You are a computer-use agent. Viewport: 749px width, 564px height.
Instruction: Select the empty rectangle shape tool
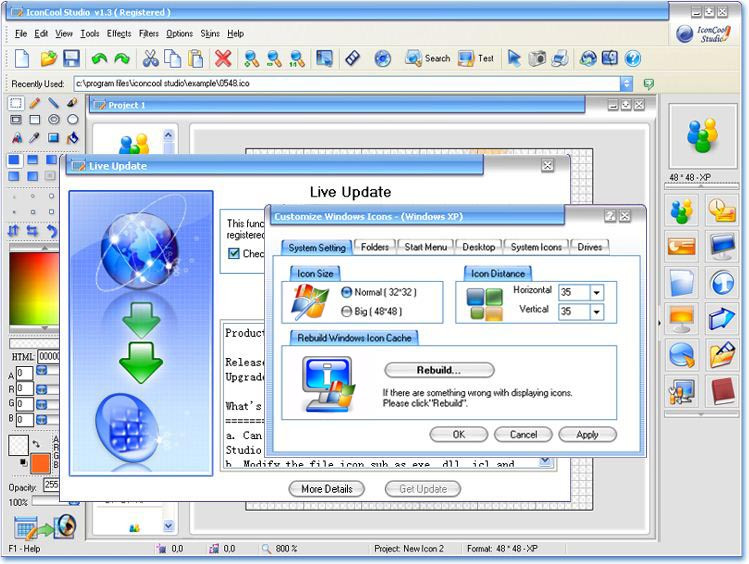click(34, 119)
